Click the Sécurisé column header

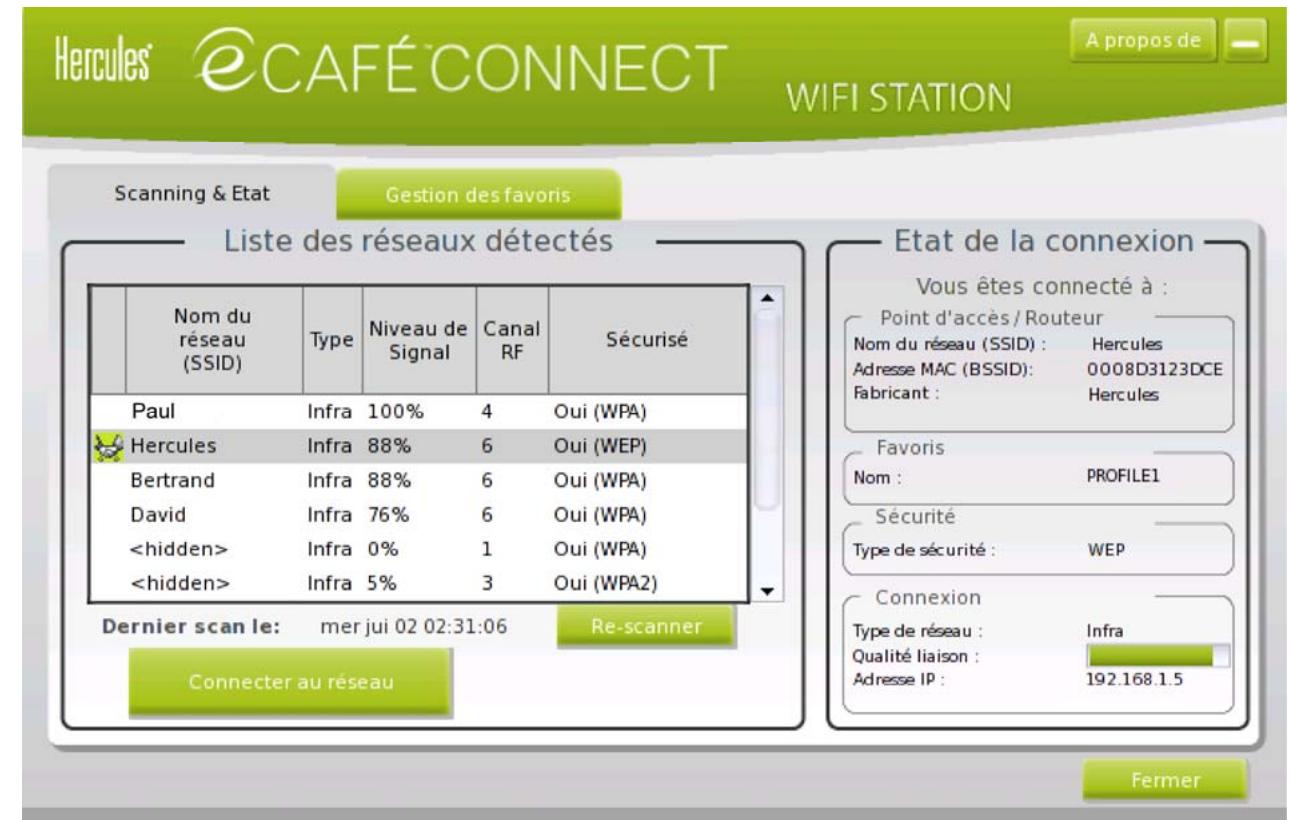647,341
